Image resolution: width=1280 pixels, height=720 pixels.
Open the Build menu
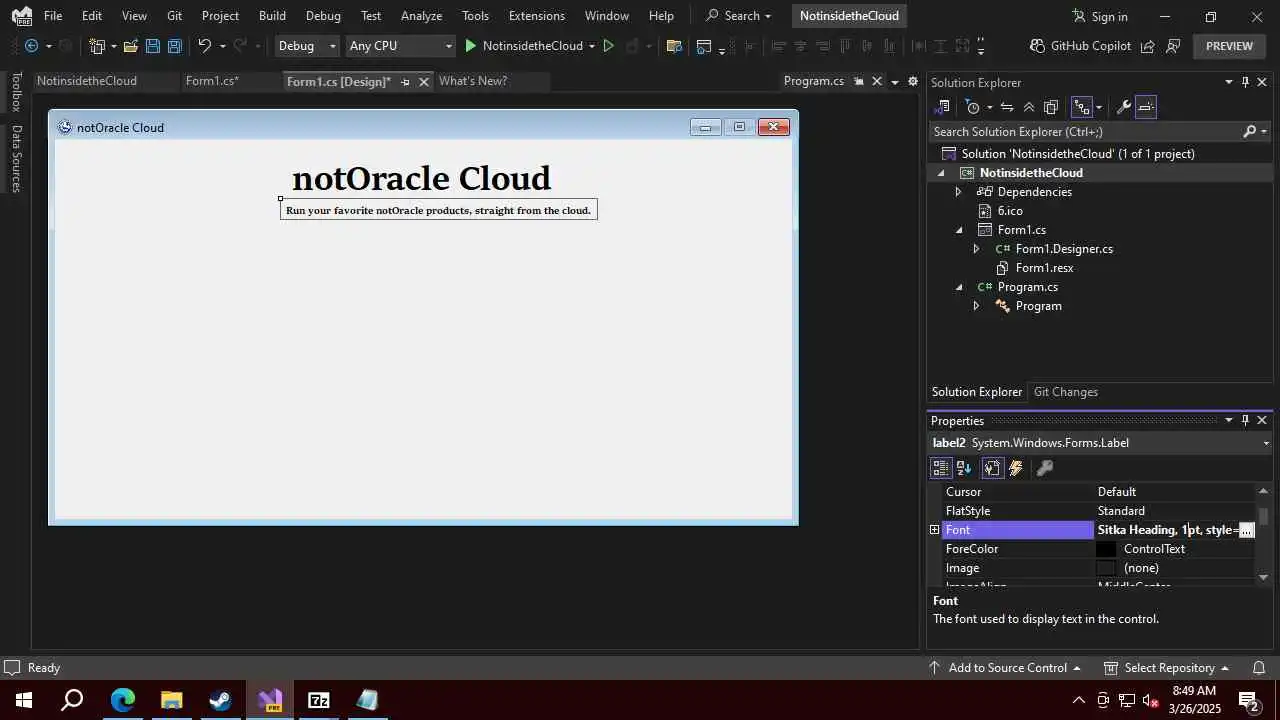point(272,16)
